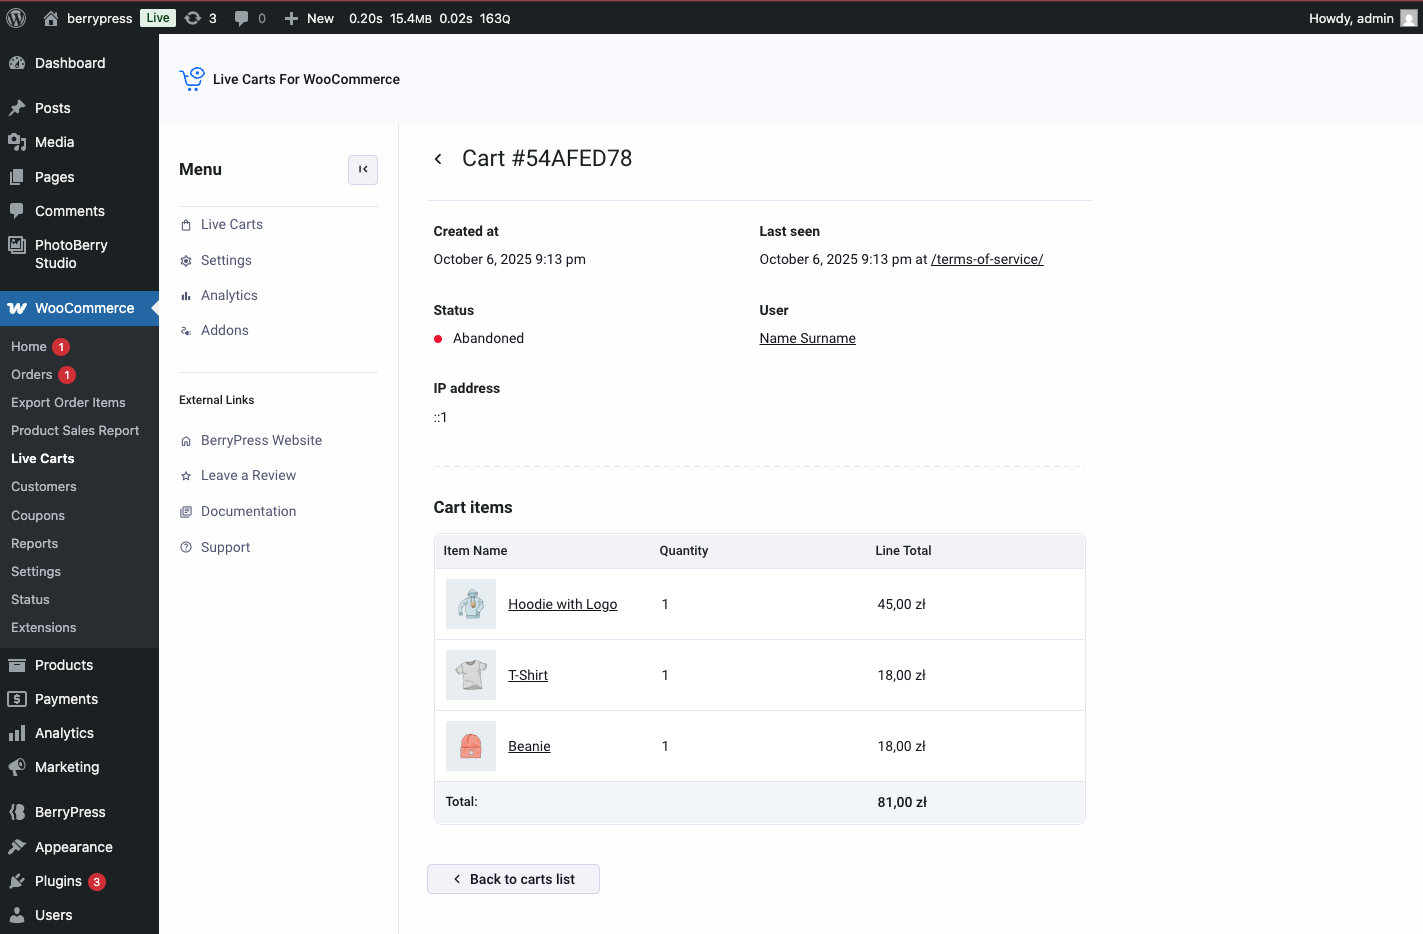Click the Beanie product thumbnail

click(x=471, y=746)
